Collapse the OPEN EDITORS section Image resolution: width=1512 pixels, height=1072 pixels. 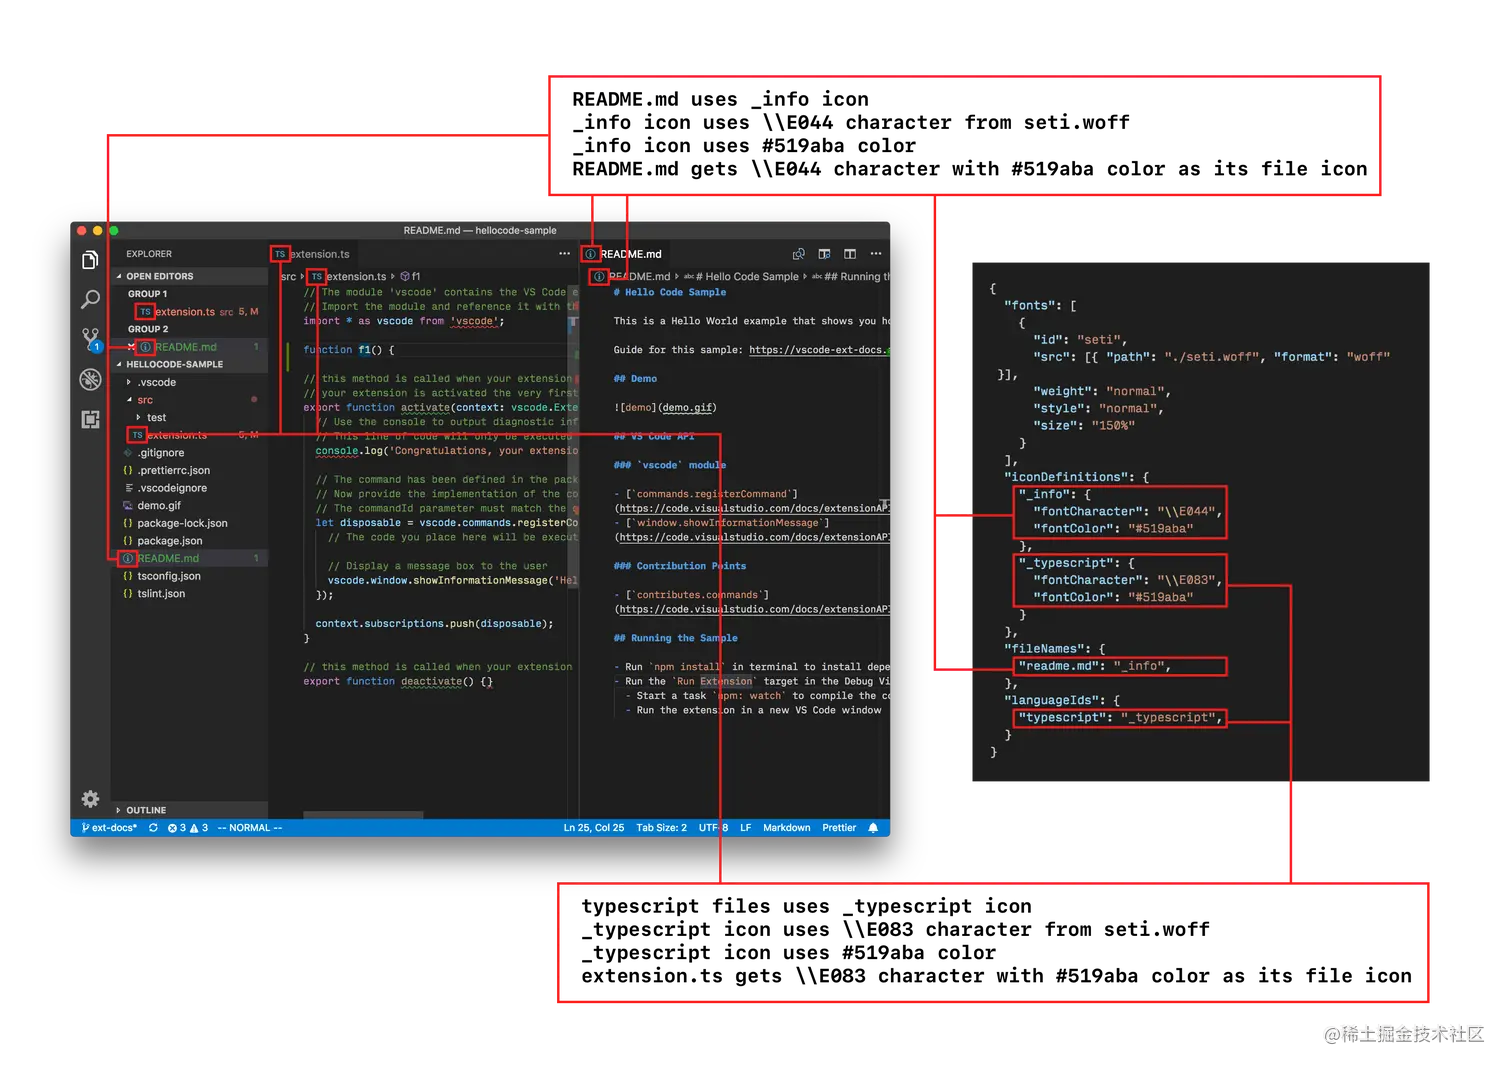189,276
